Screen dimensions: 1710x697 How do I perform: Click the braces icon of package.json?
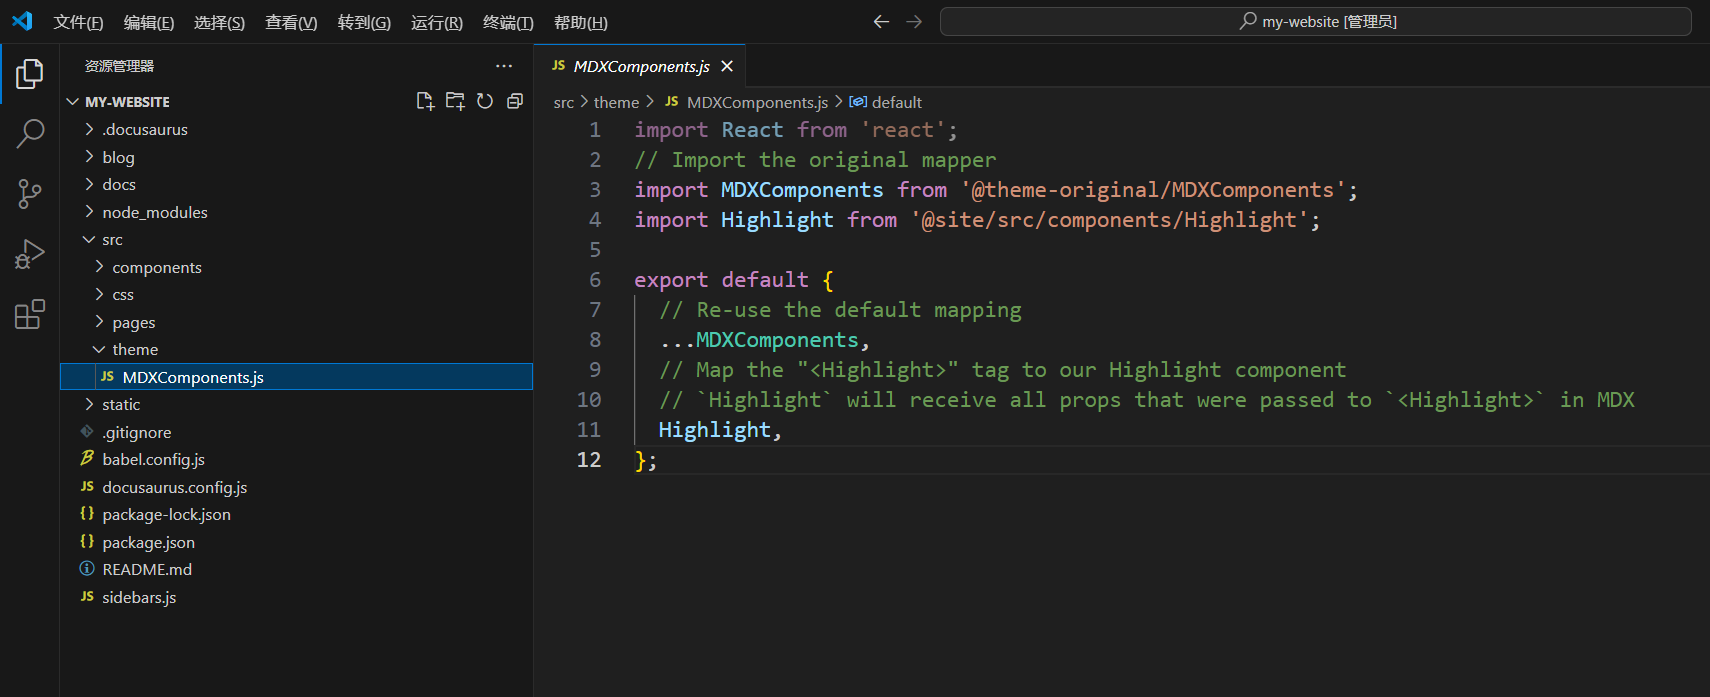[87, 542]
